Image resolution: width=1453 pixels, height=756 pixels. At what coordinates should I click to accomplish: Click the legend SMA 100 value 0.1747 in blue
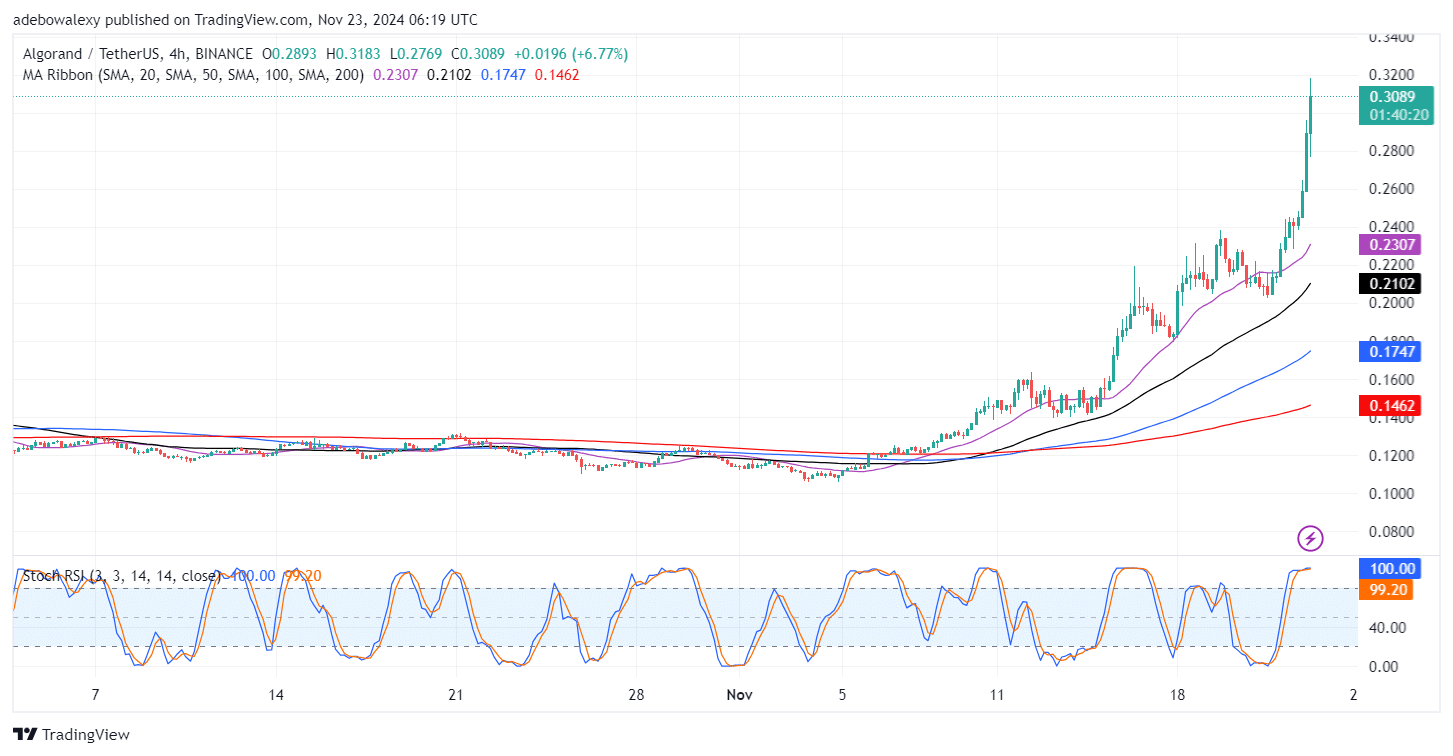click(x=503, y=74)
